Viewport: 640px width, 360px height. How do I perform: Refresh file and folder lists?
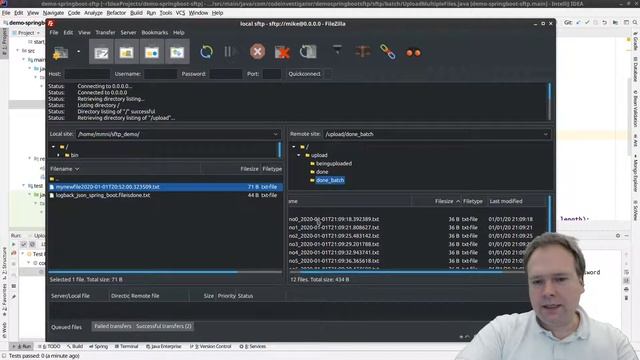207,52
